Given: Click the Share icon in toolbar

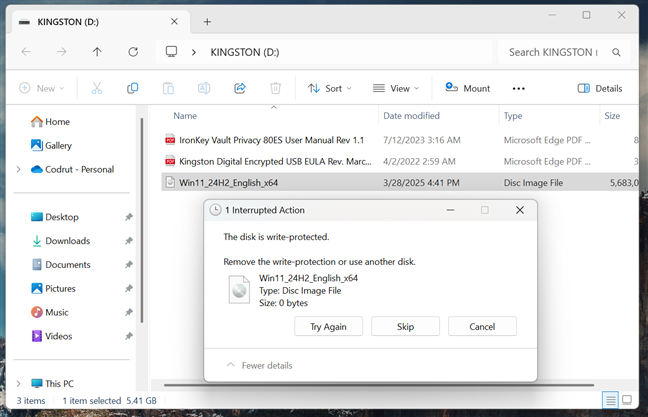Looking at the screenshot, I should (x=240, y=88).
